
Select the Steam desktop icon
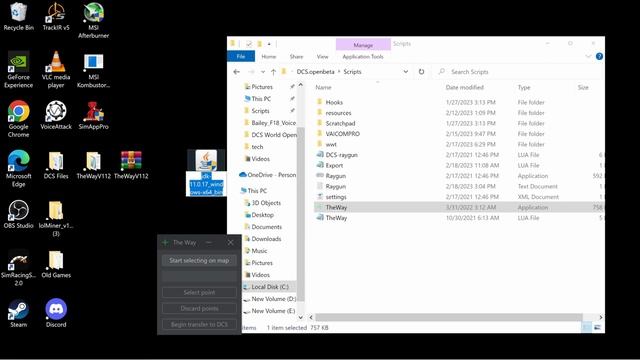pyautogui.click(x=18, y=313)
